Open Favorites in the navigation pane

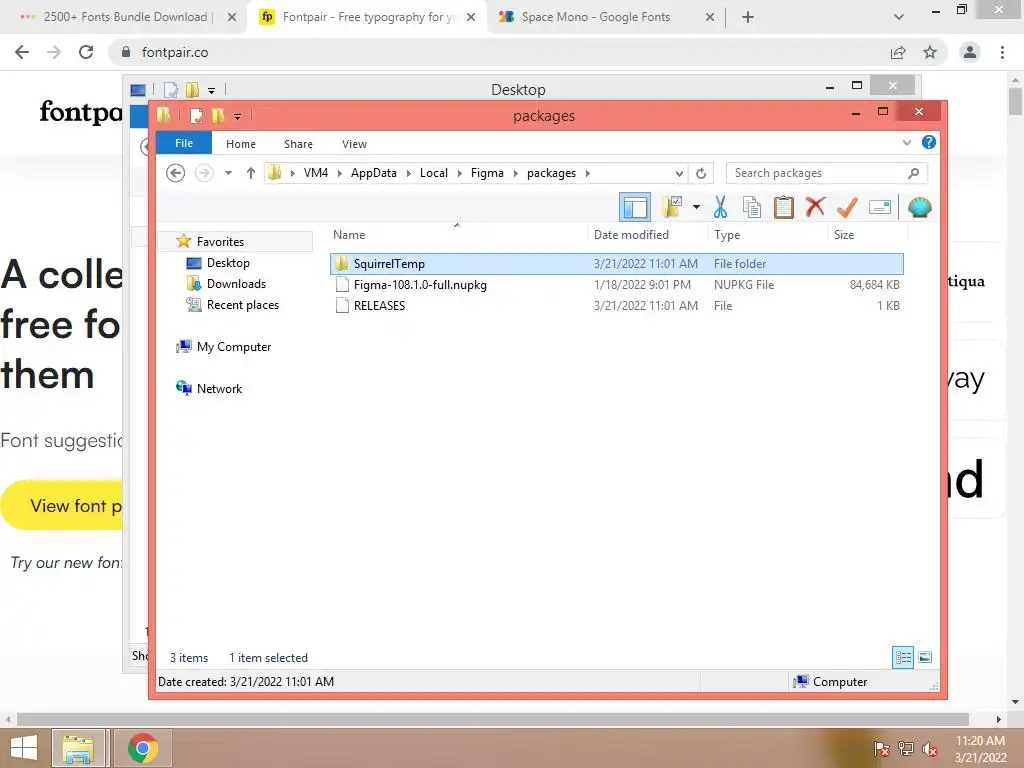tap(220, 242)
